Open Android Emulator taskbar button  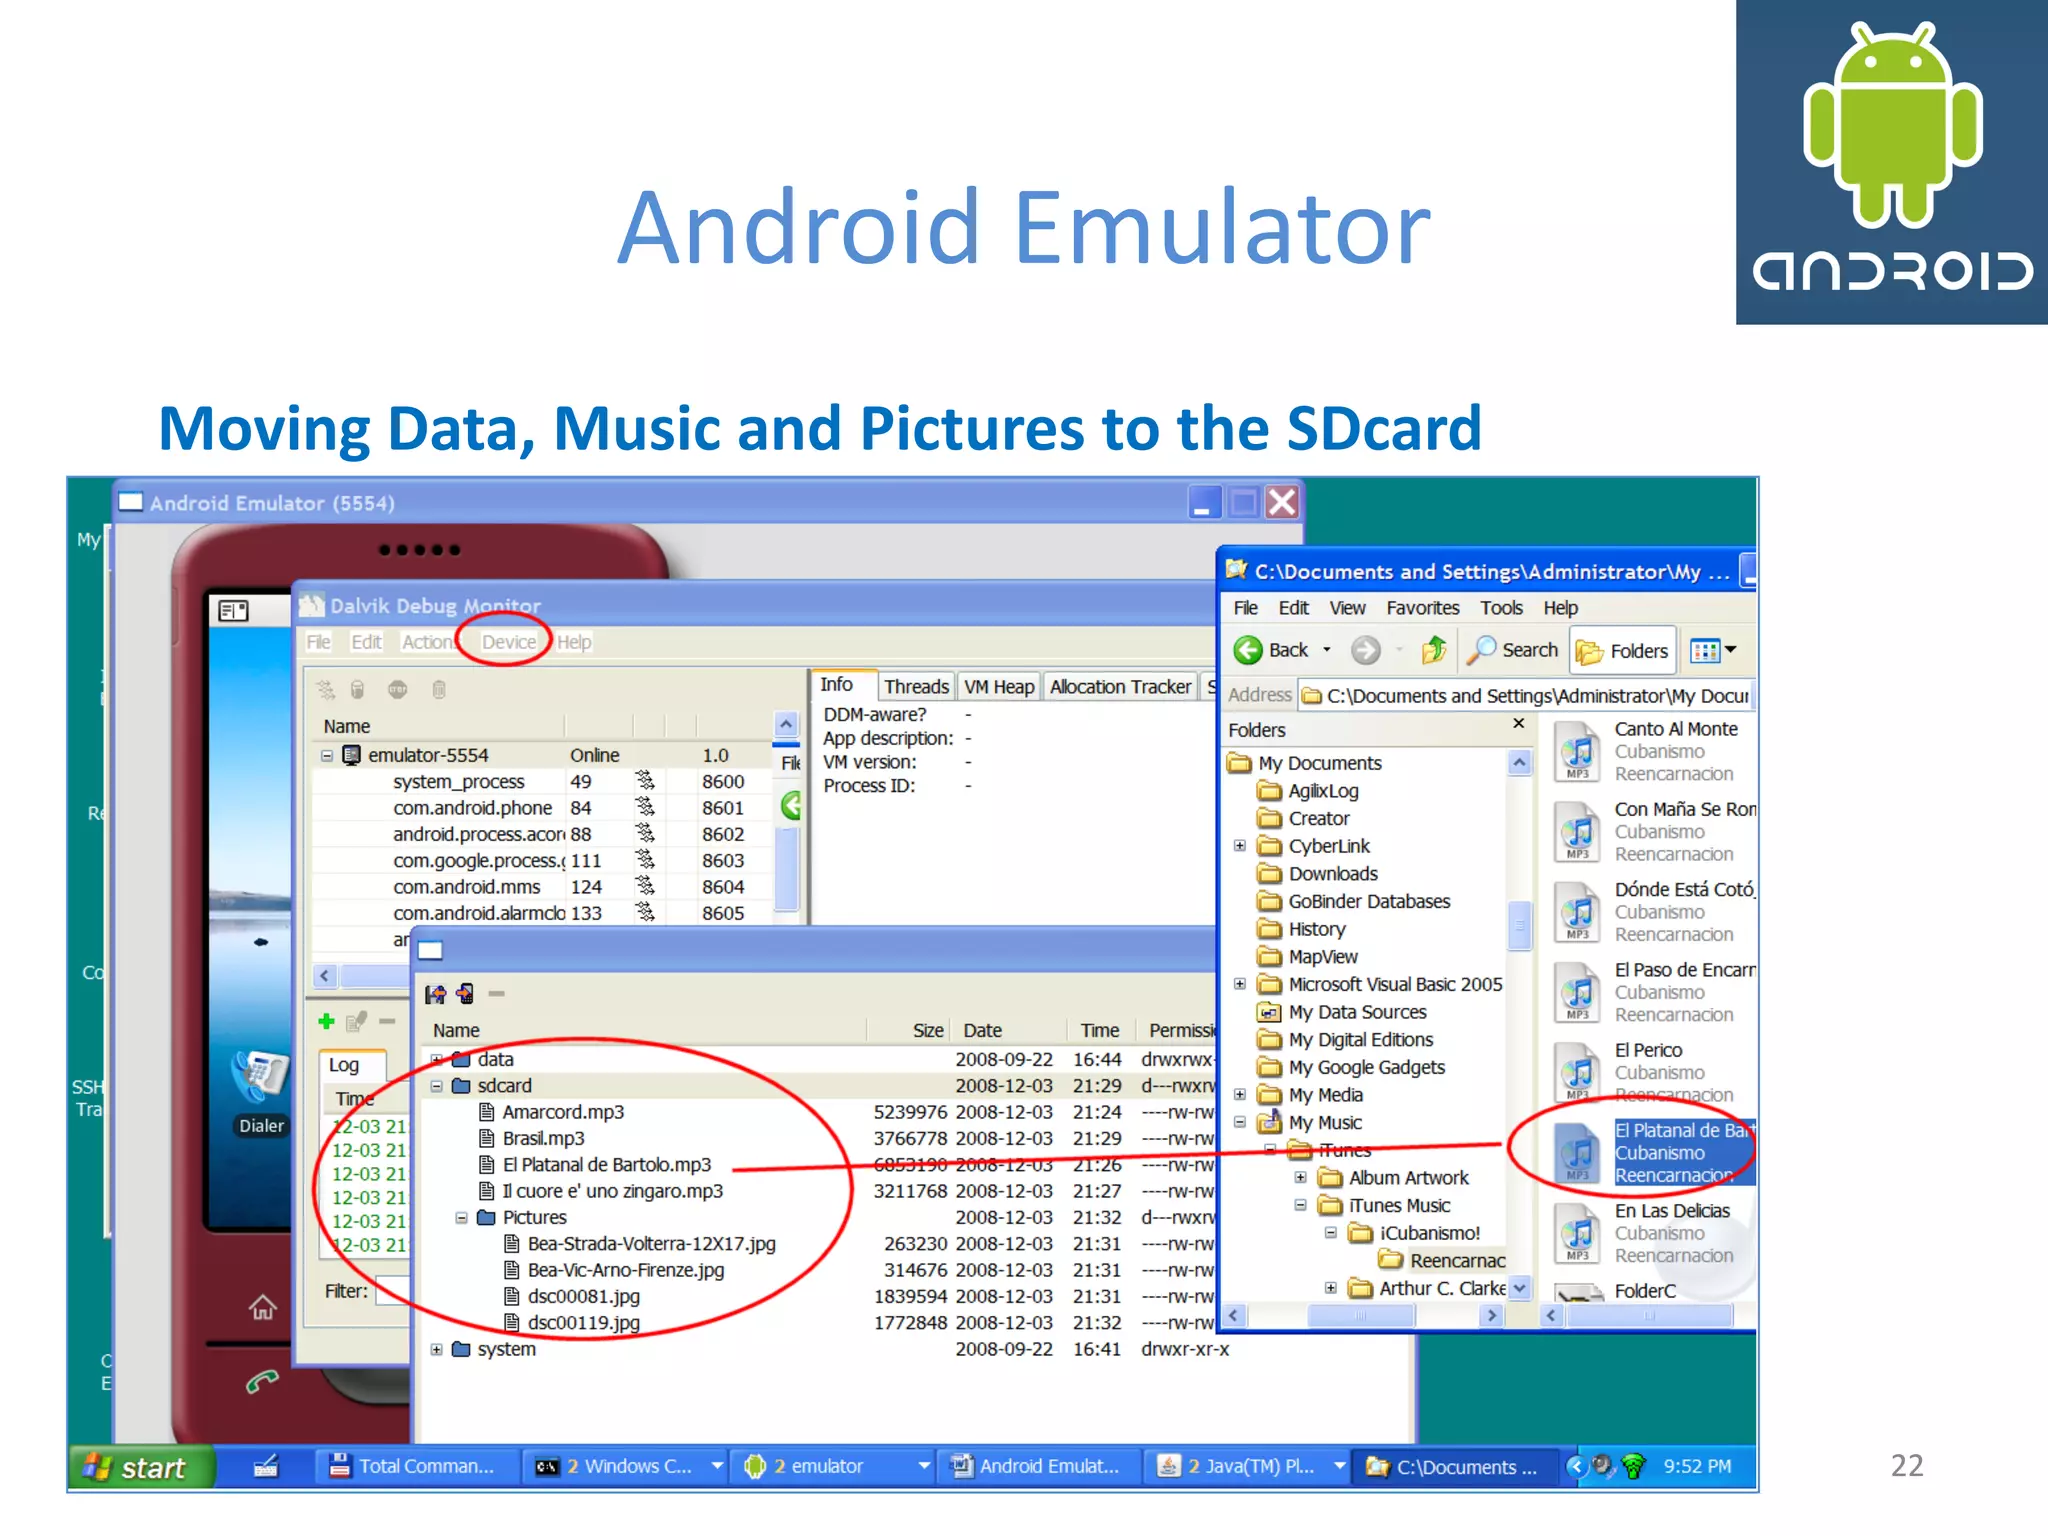(1038, 1467)
